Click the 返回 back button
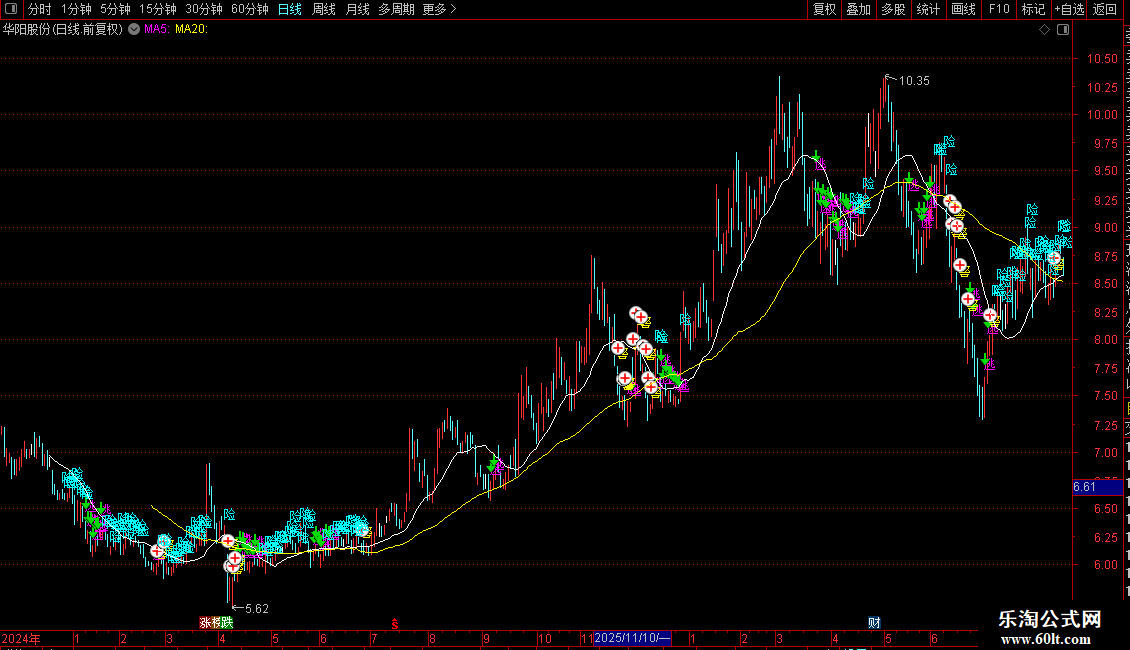1130x650 pixels. coord(1105,9)
